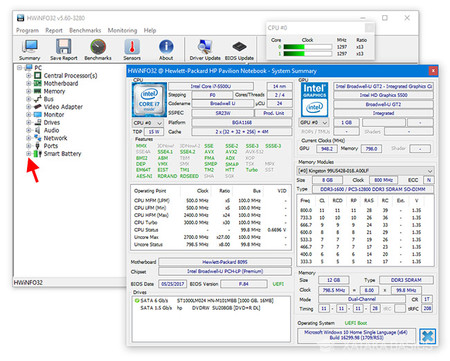Image resolution: width=450 pixels, height=361 pixels.
Task: Click the SATA 6 Gb/s drive status icon
Action: point(137,301)
